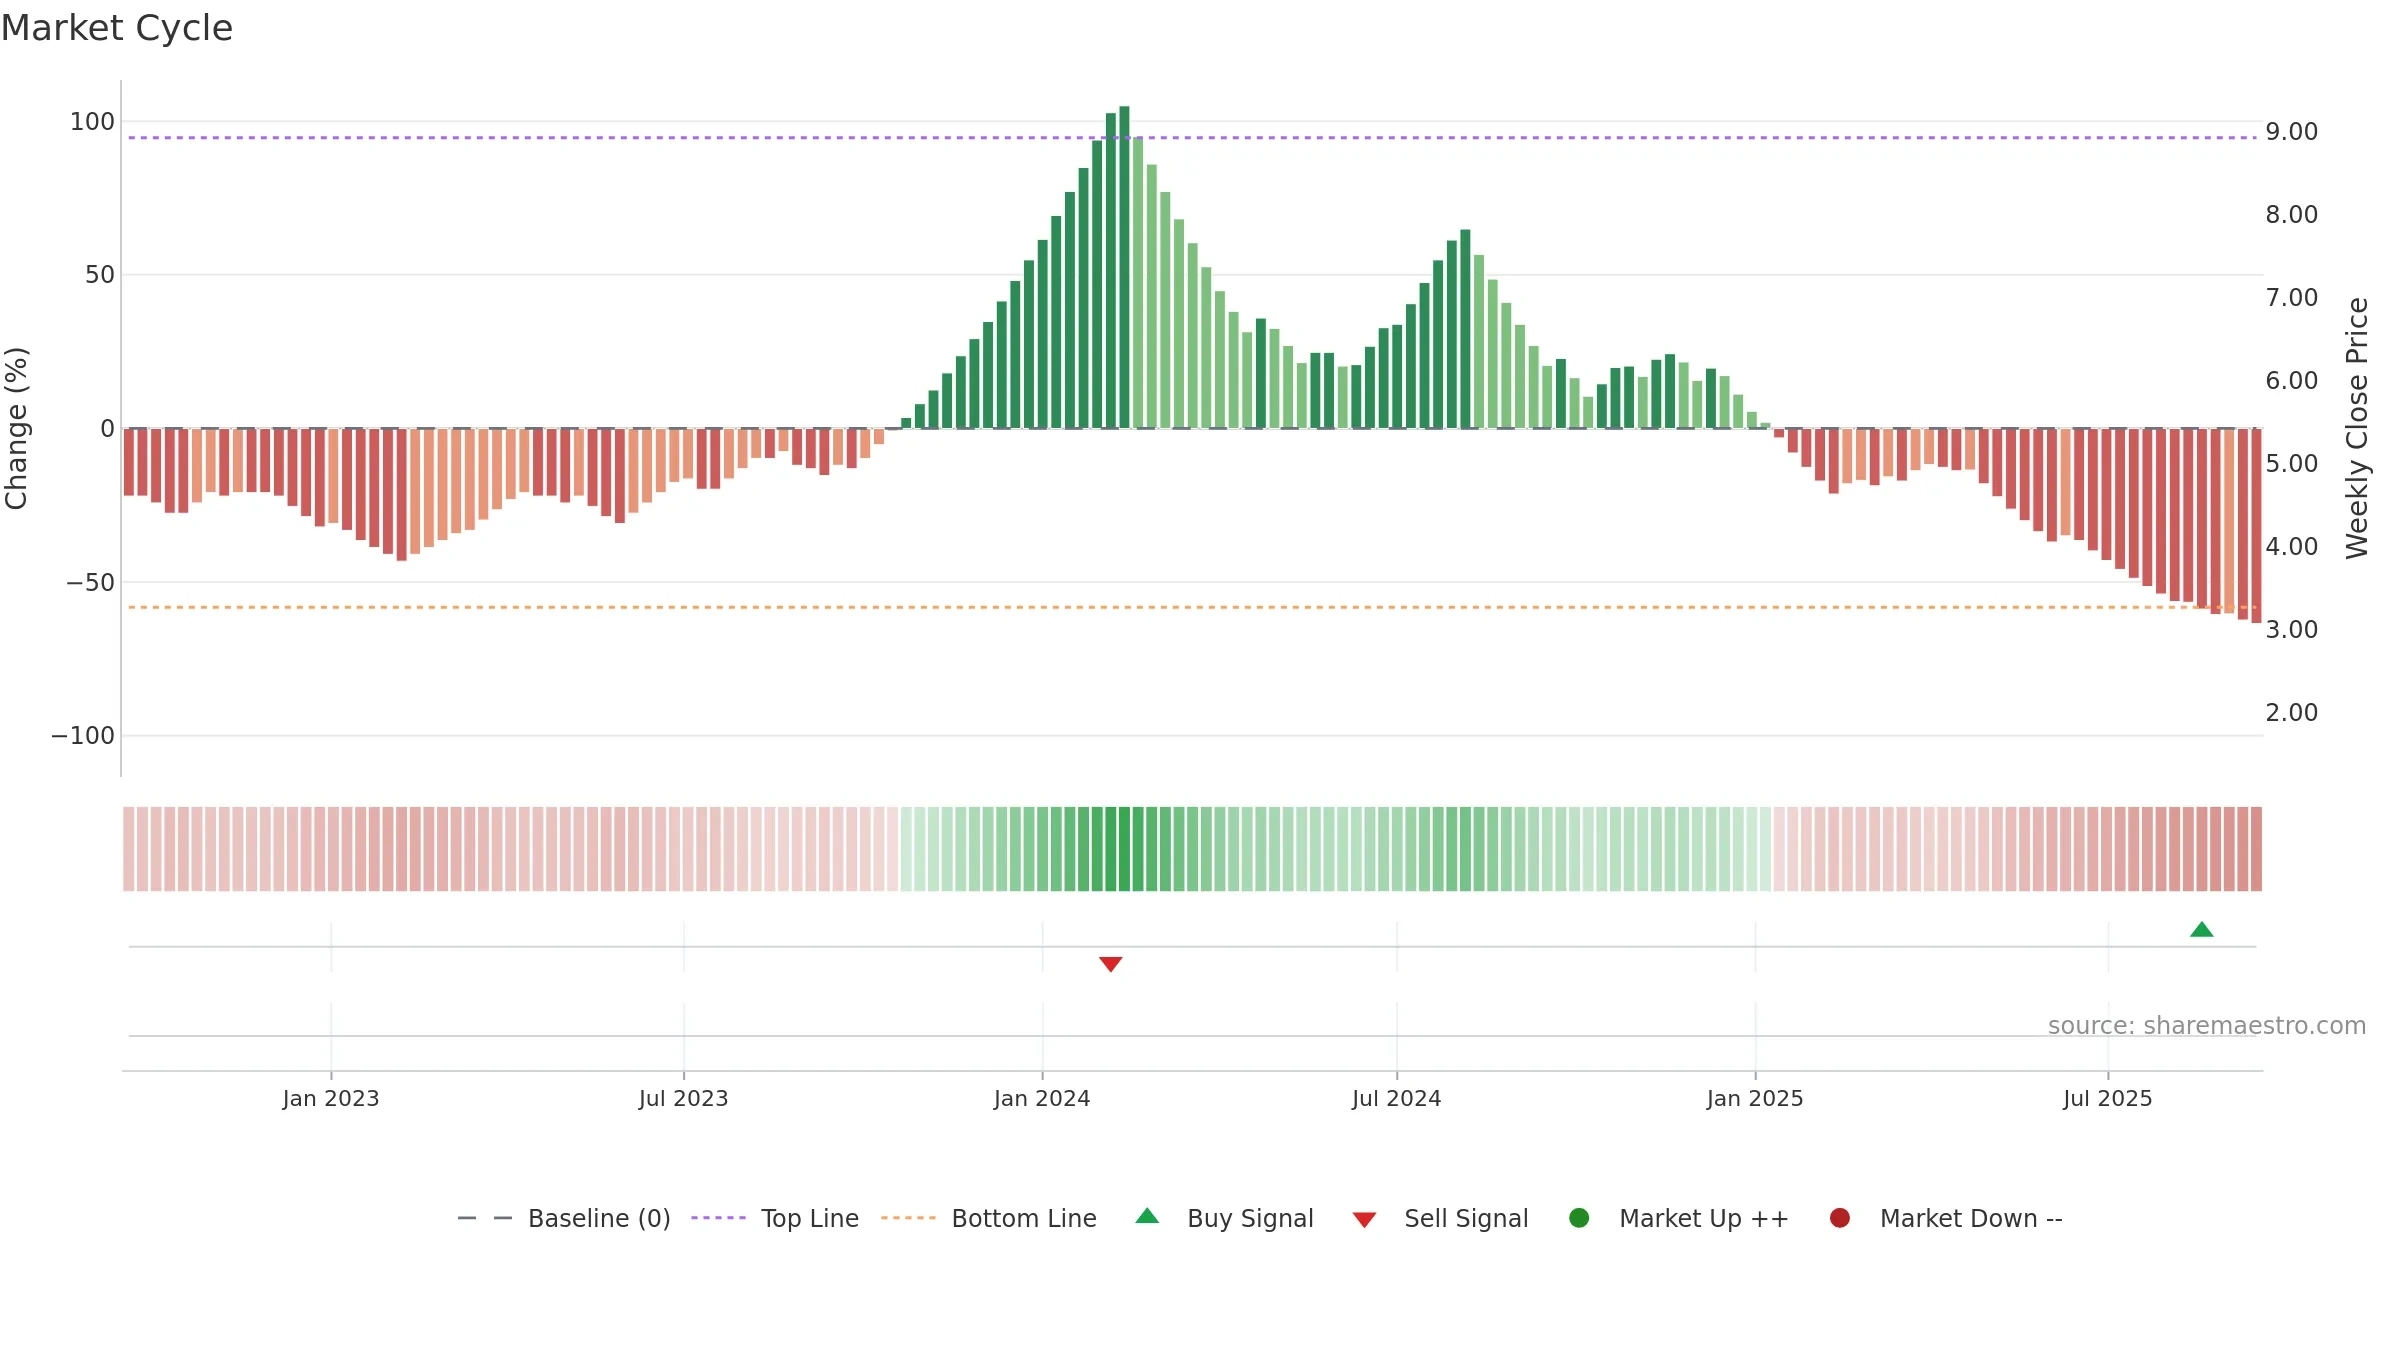
Task: Click the Weekly Close Price axis title
Action: [x=2357, y=428]
